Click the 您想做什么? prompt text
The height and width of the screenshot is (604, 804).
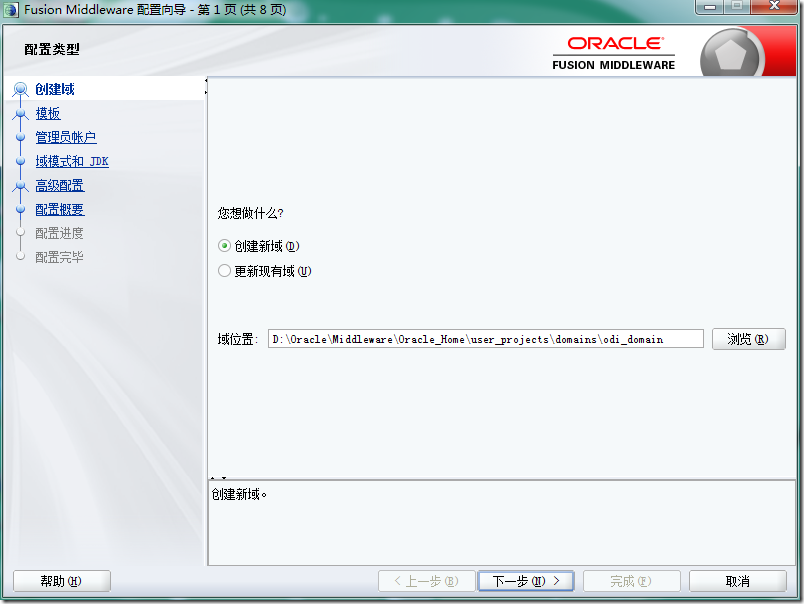tap(251, 213)
